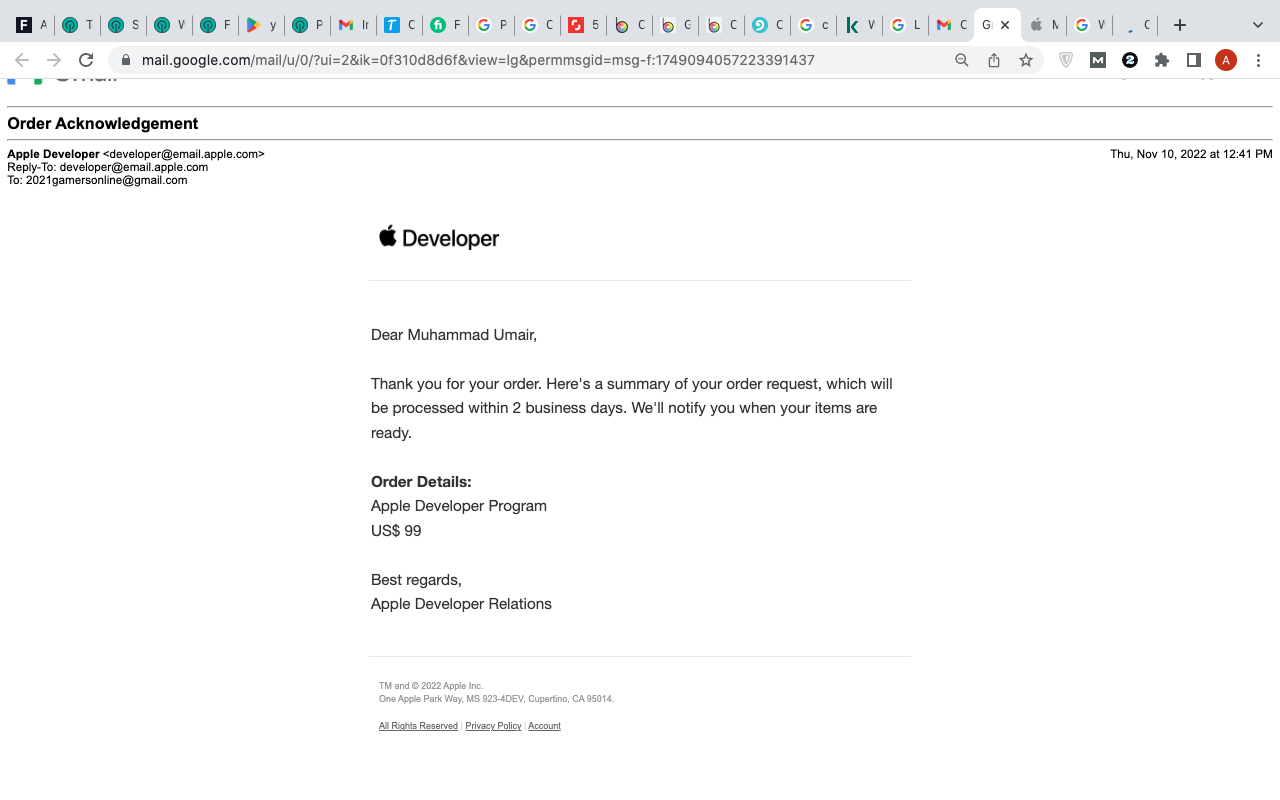The image size is (1280, 800).
Task: Click the Account link in footer
Action: click(x=544, y=726)
